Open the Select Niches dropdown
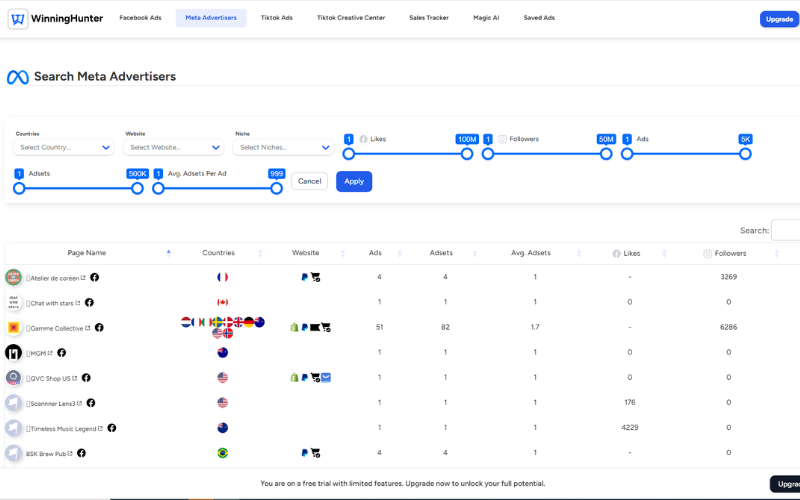This screenshot has width=800, height=500. click(283, 147)
